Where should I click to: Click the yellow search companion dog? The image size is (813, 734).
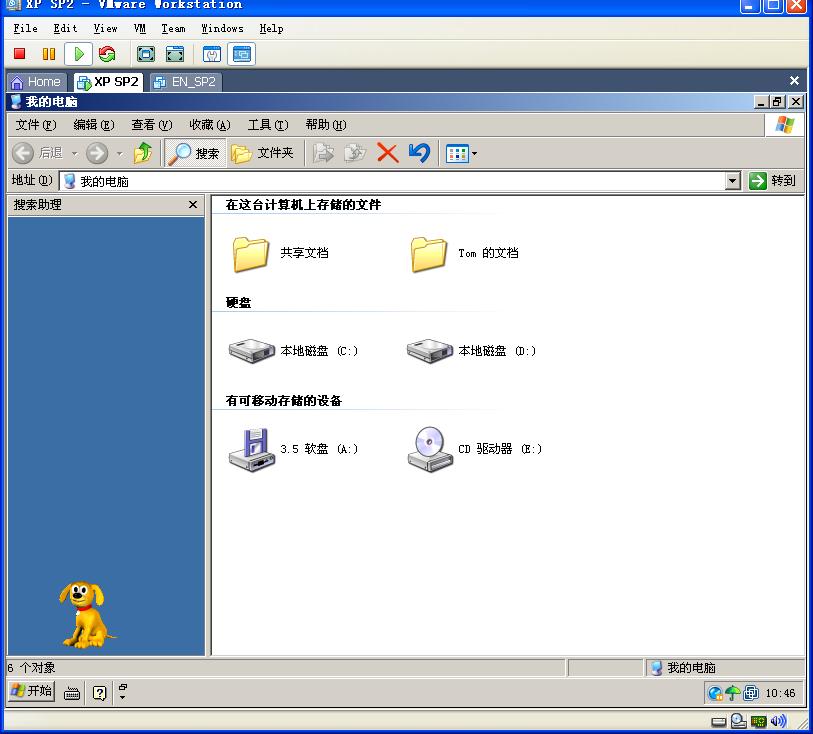tap(85, 615)
